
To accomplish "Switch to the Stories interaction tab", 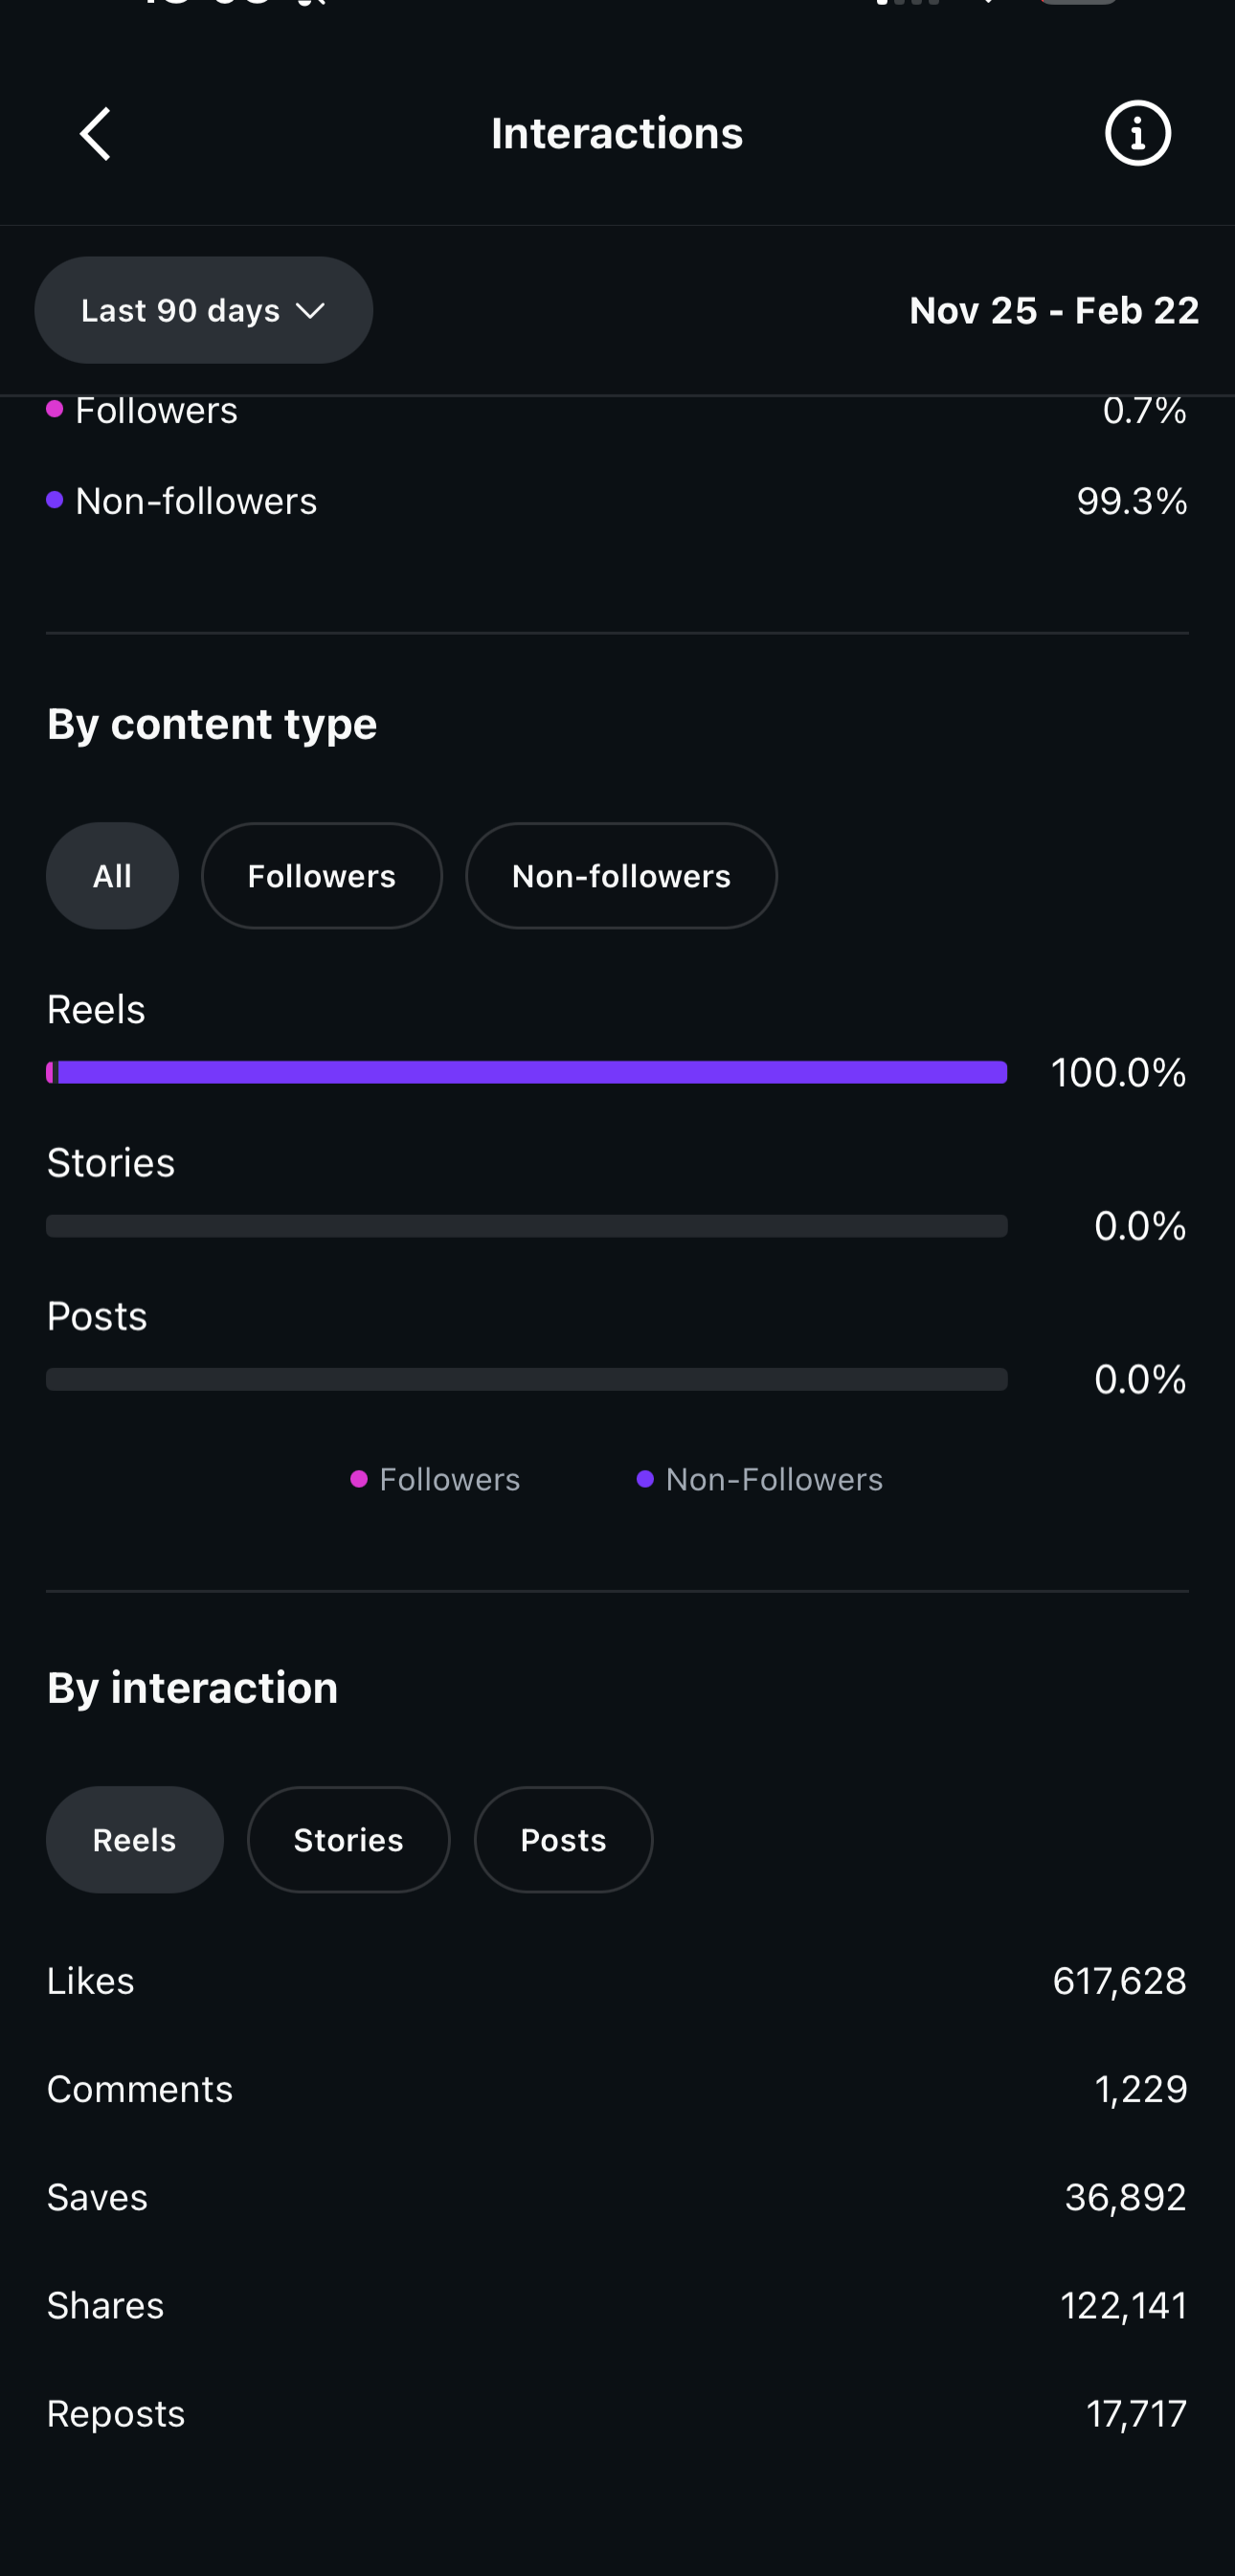I will pyautogui.click(x=348, y=1840).
